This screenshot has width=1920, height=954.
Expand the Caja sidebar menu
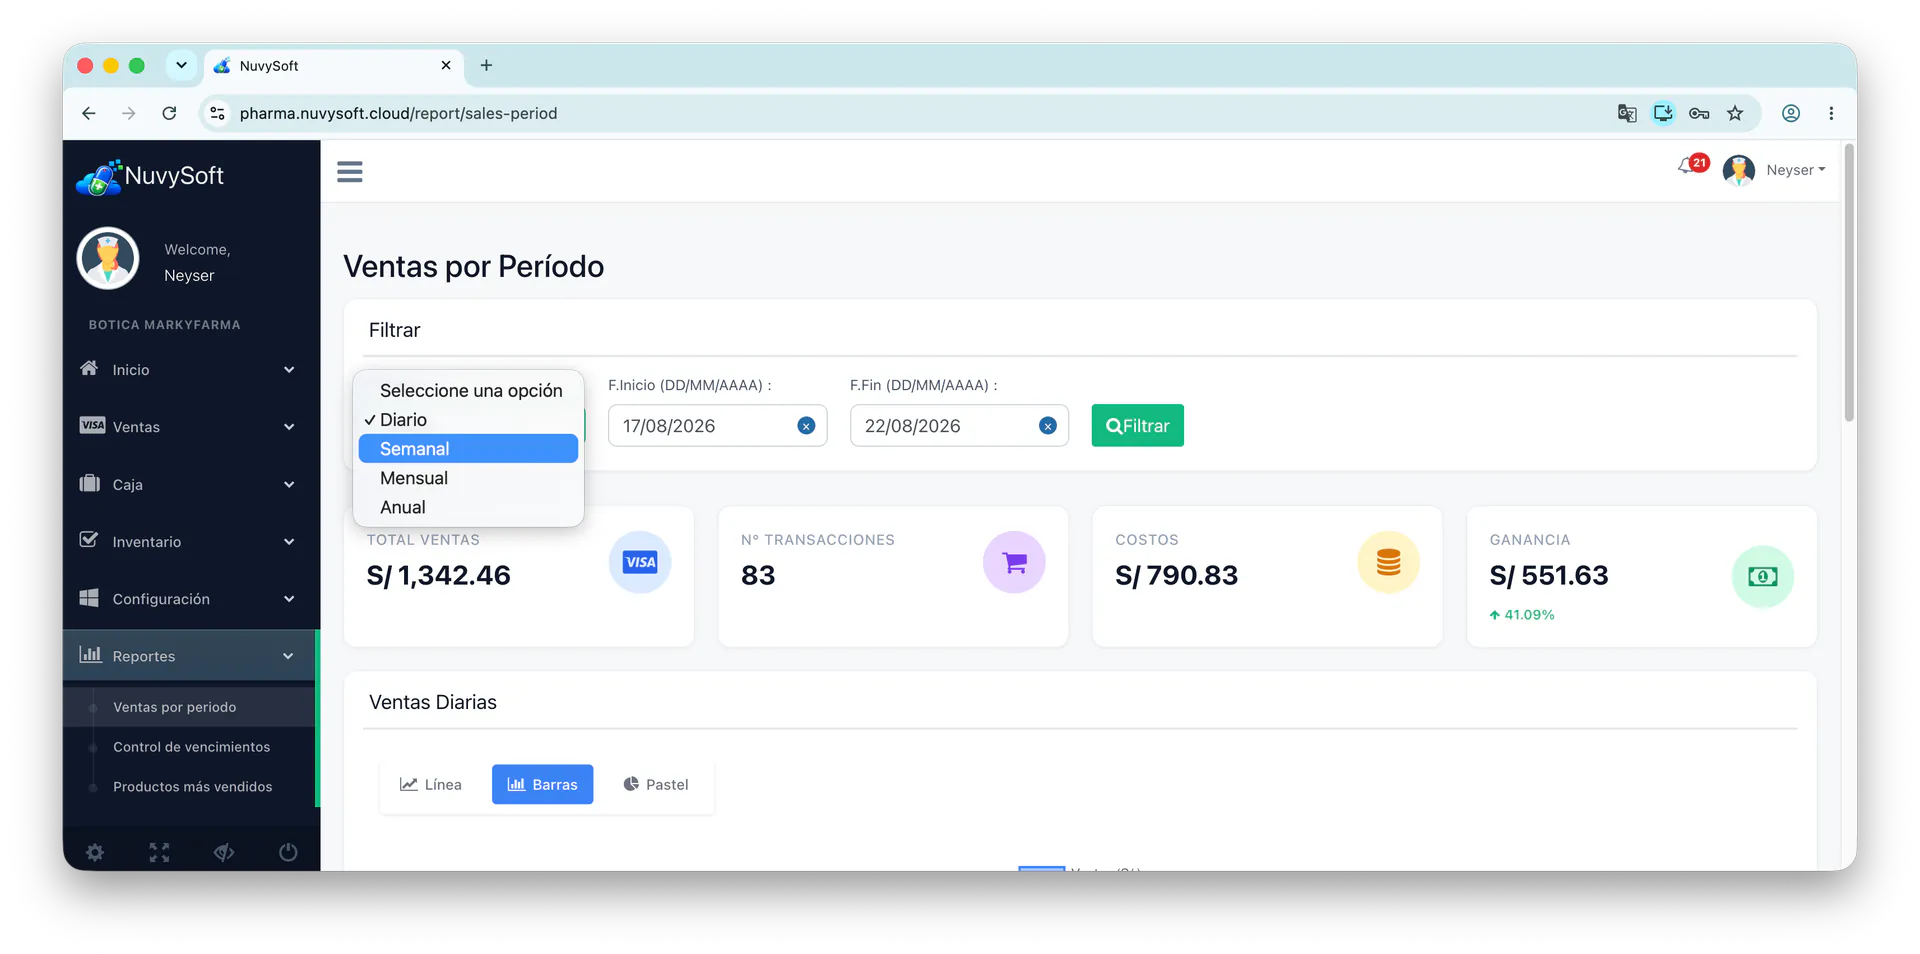[189, 484]
